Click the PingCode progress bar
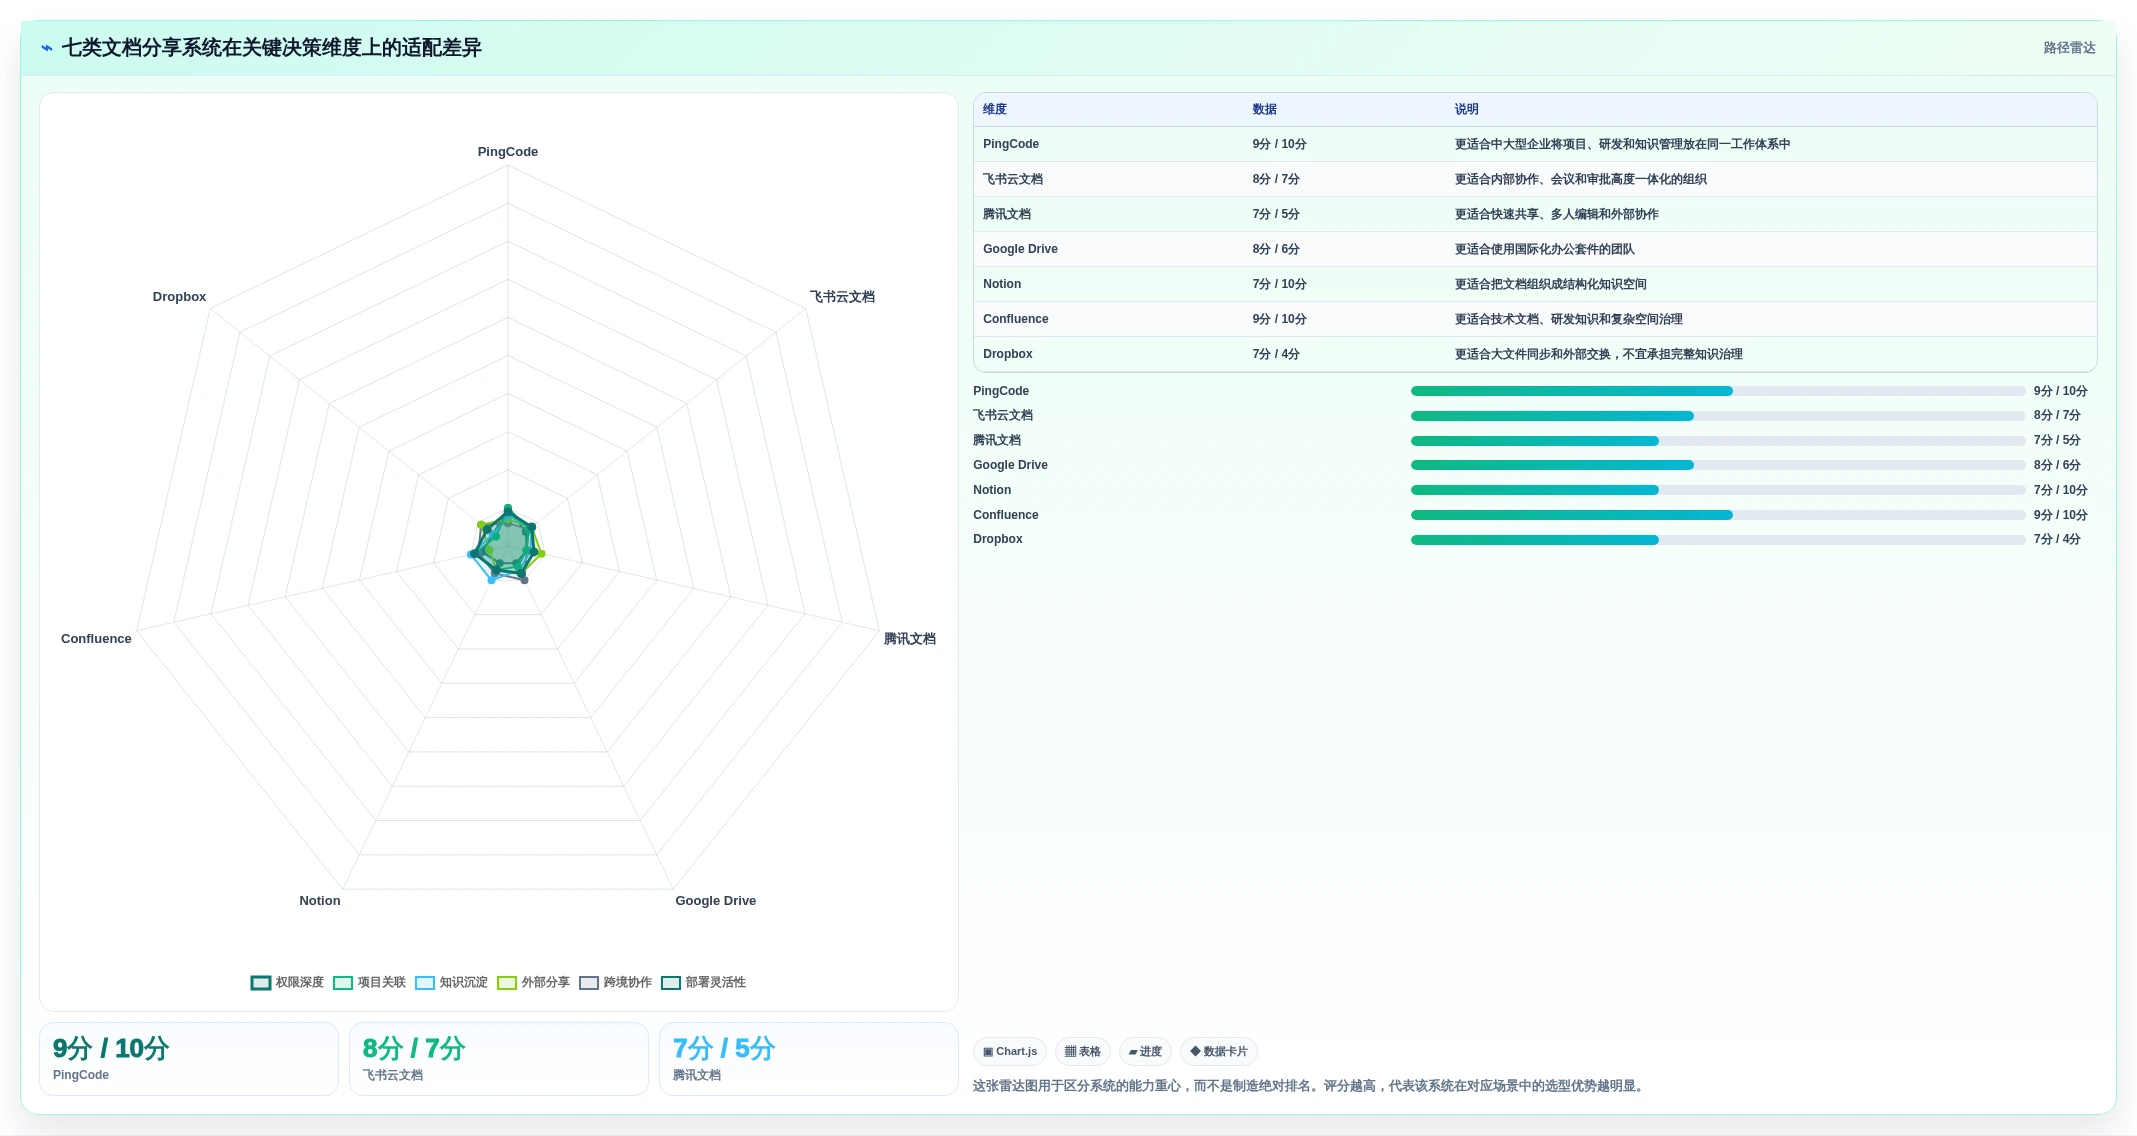 pos(1717,391)
